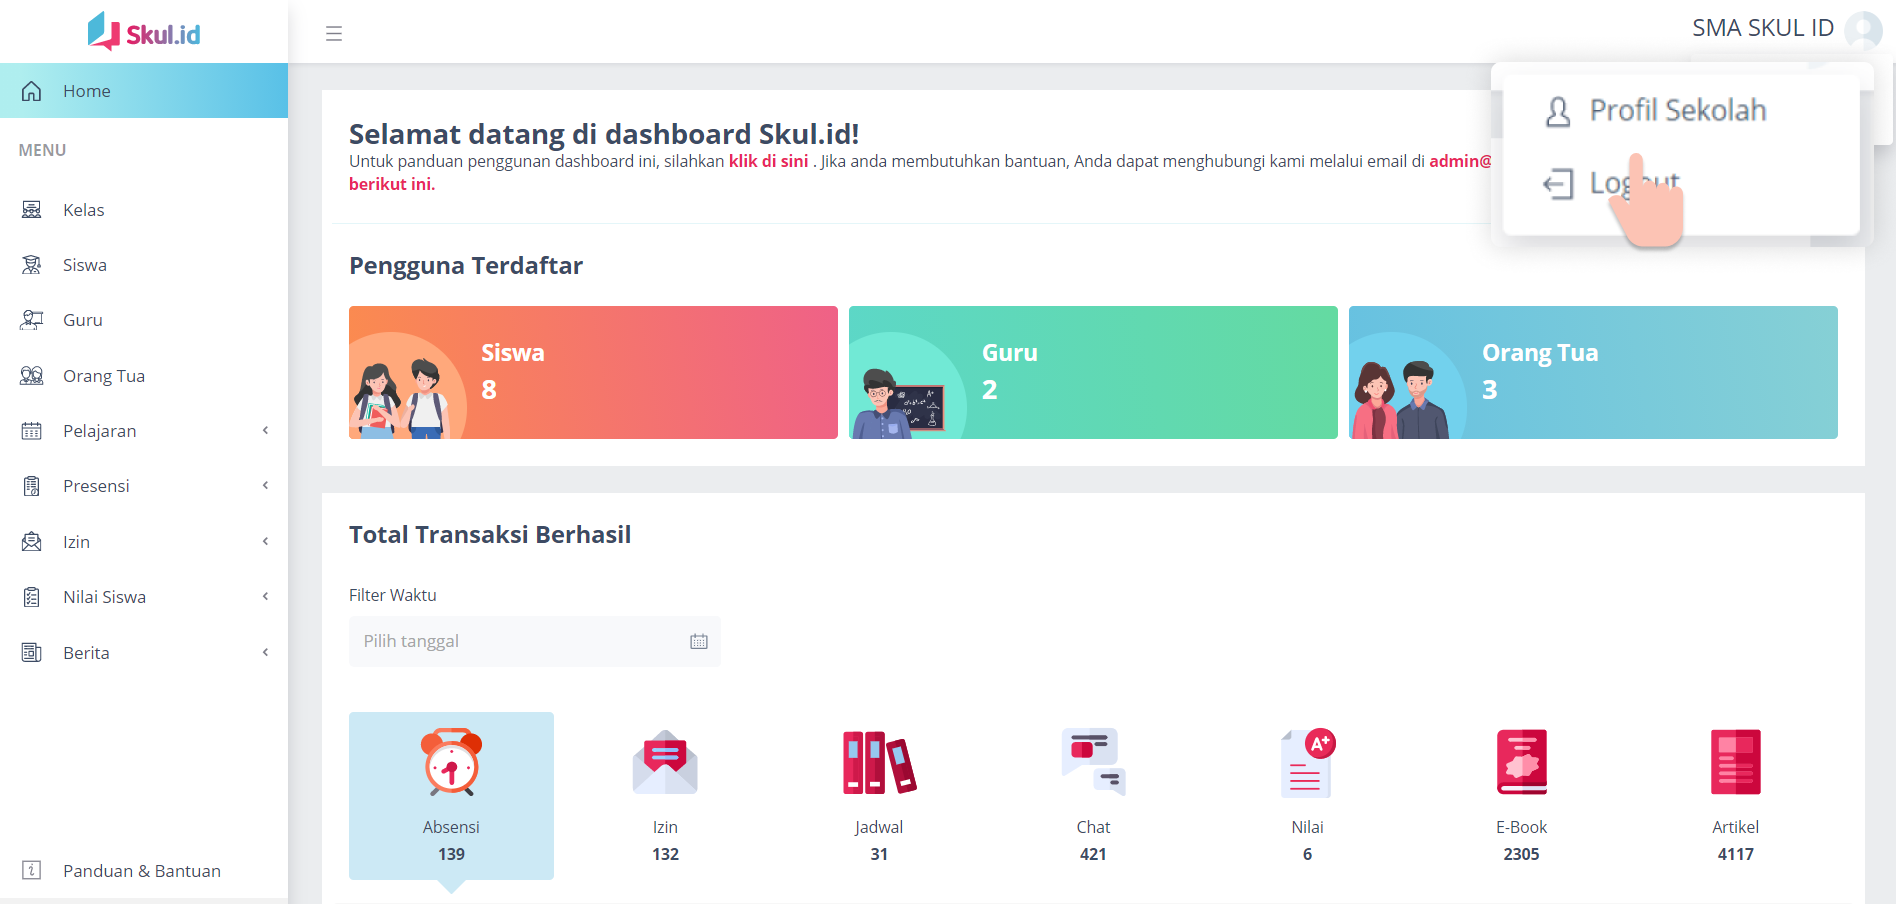The image size is (1896, 904).
Task: Select the Izin envelope icon
Action: 665,762
